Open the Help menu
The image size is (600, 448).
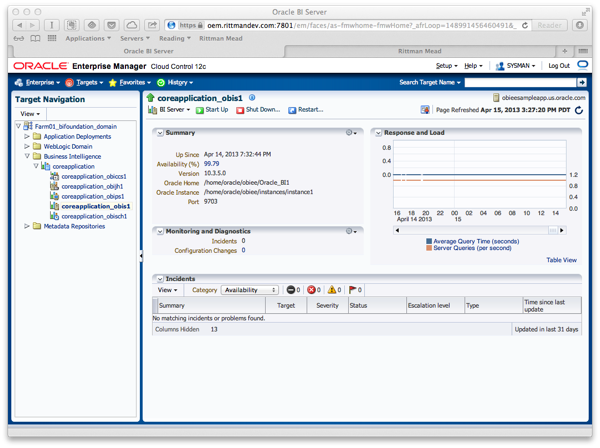point(473,66)
